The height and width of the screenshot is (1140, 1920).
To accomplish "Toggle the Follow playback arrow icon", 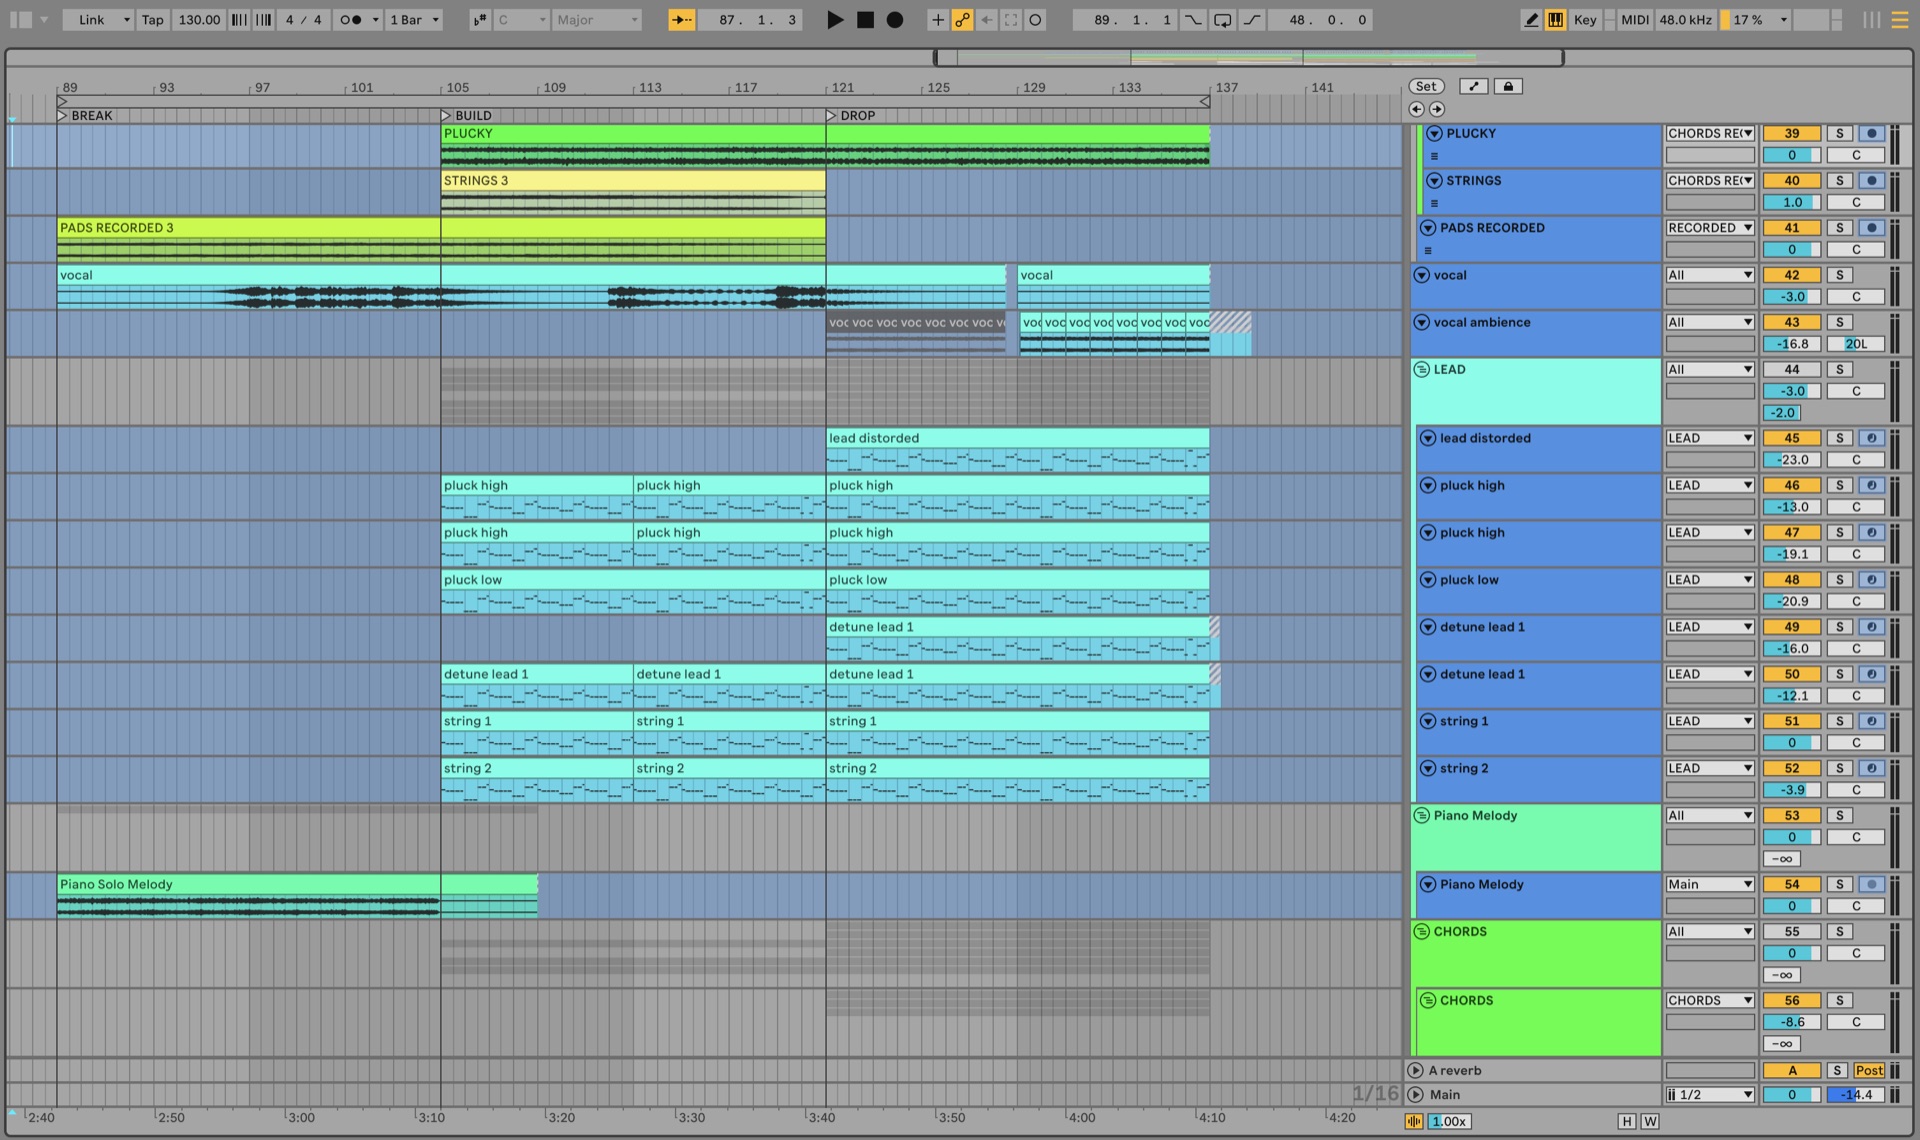I will tap(682, 19).
